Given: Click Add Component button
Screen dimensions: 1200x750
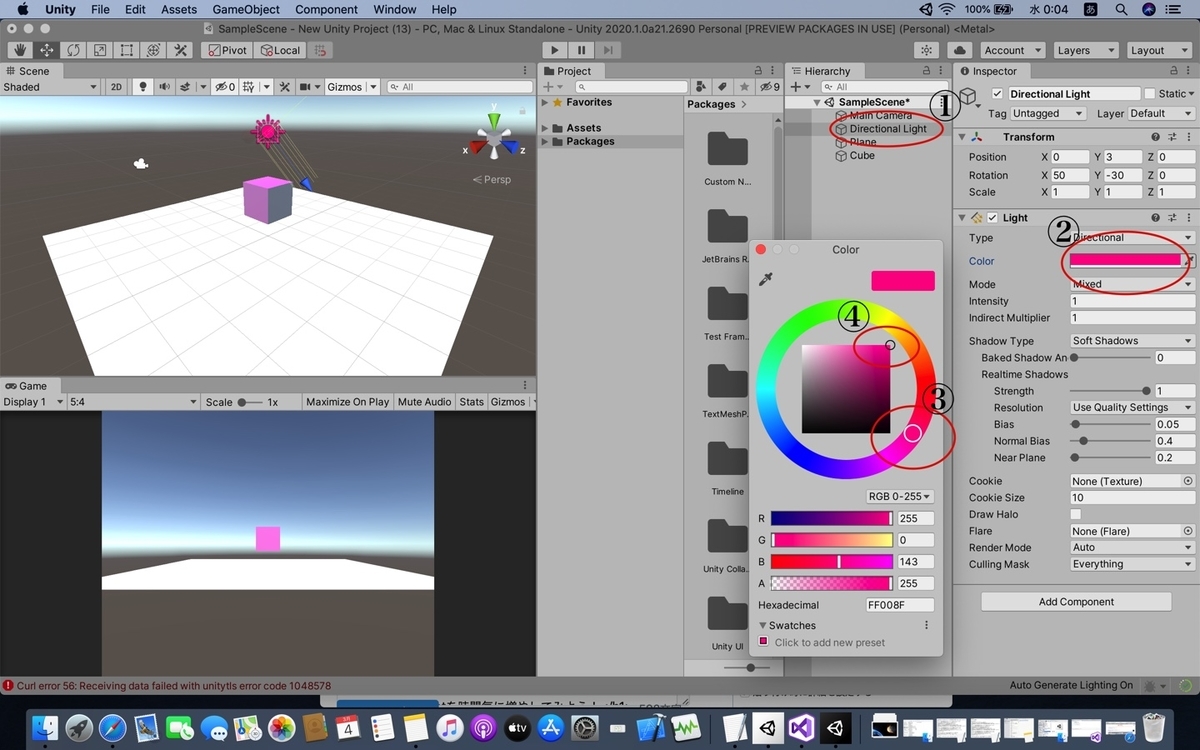Looking at the screenshot, I should 1076,602.
